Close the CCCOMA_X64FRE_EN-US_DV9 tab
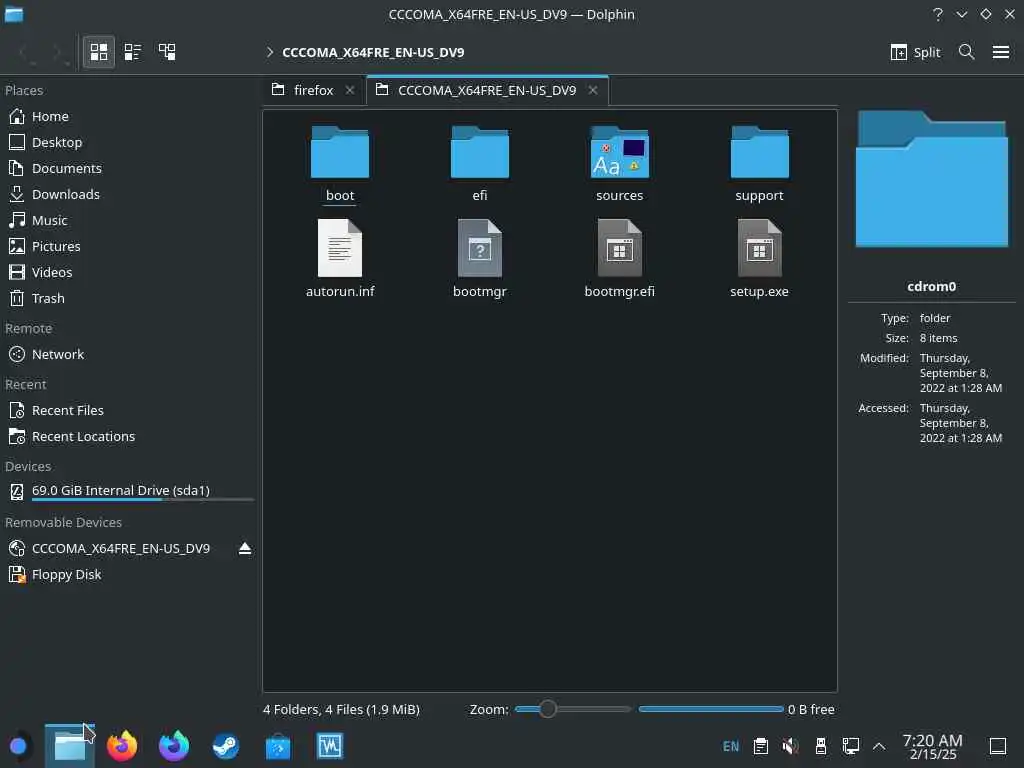This screenshot has height=768, width=1024. [593, 90]
